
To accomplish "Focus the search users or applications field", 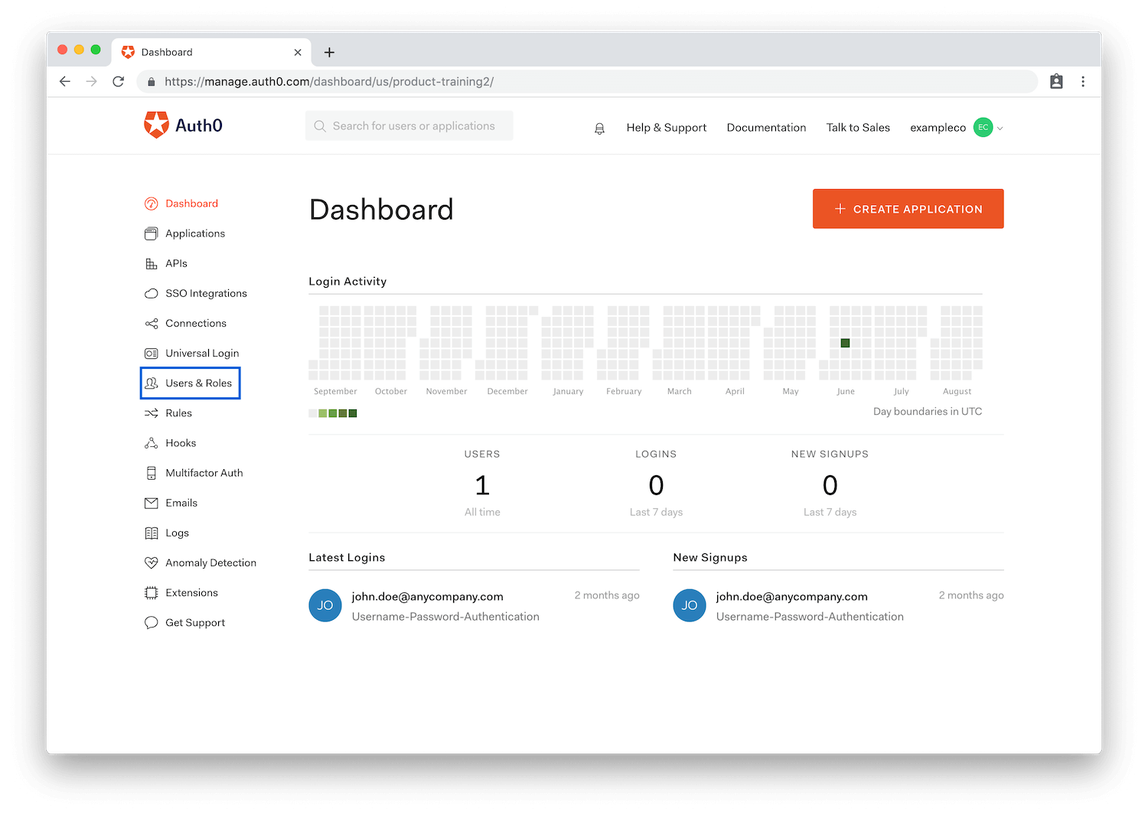I will 409,126.
